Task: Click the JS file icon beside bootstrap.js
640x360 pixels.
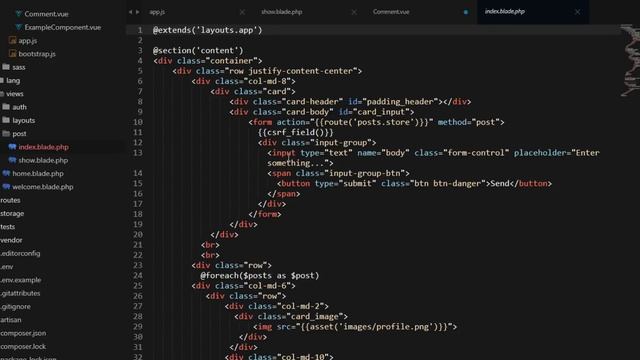Action: tap(13, 53)
